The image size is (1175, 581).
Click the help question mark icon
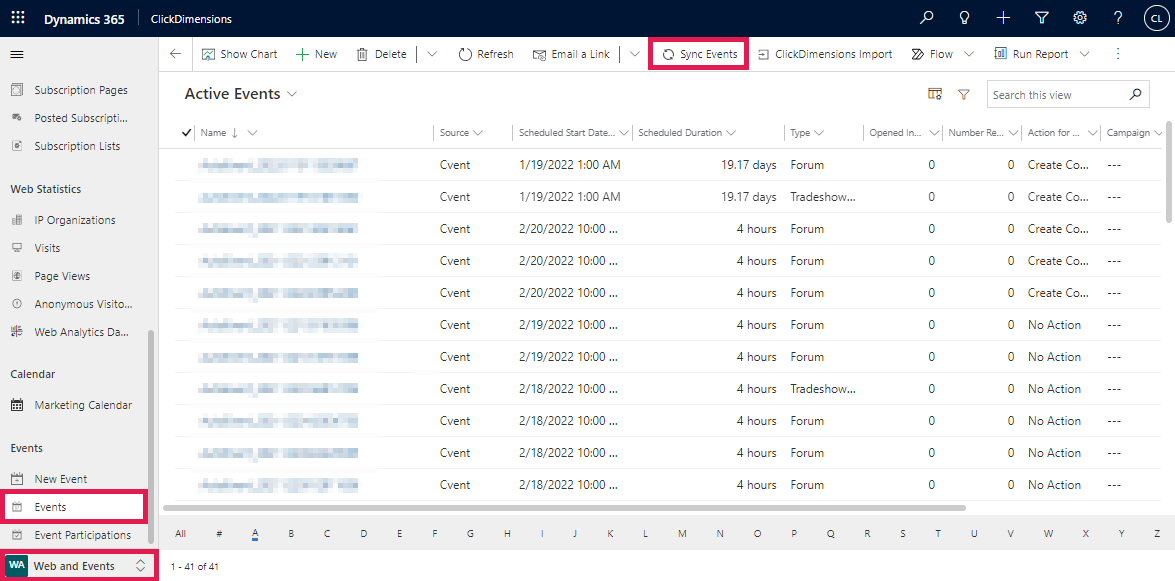click(1118, 18)
